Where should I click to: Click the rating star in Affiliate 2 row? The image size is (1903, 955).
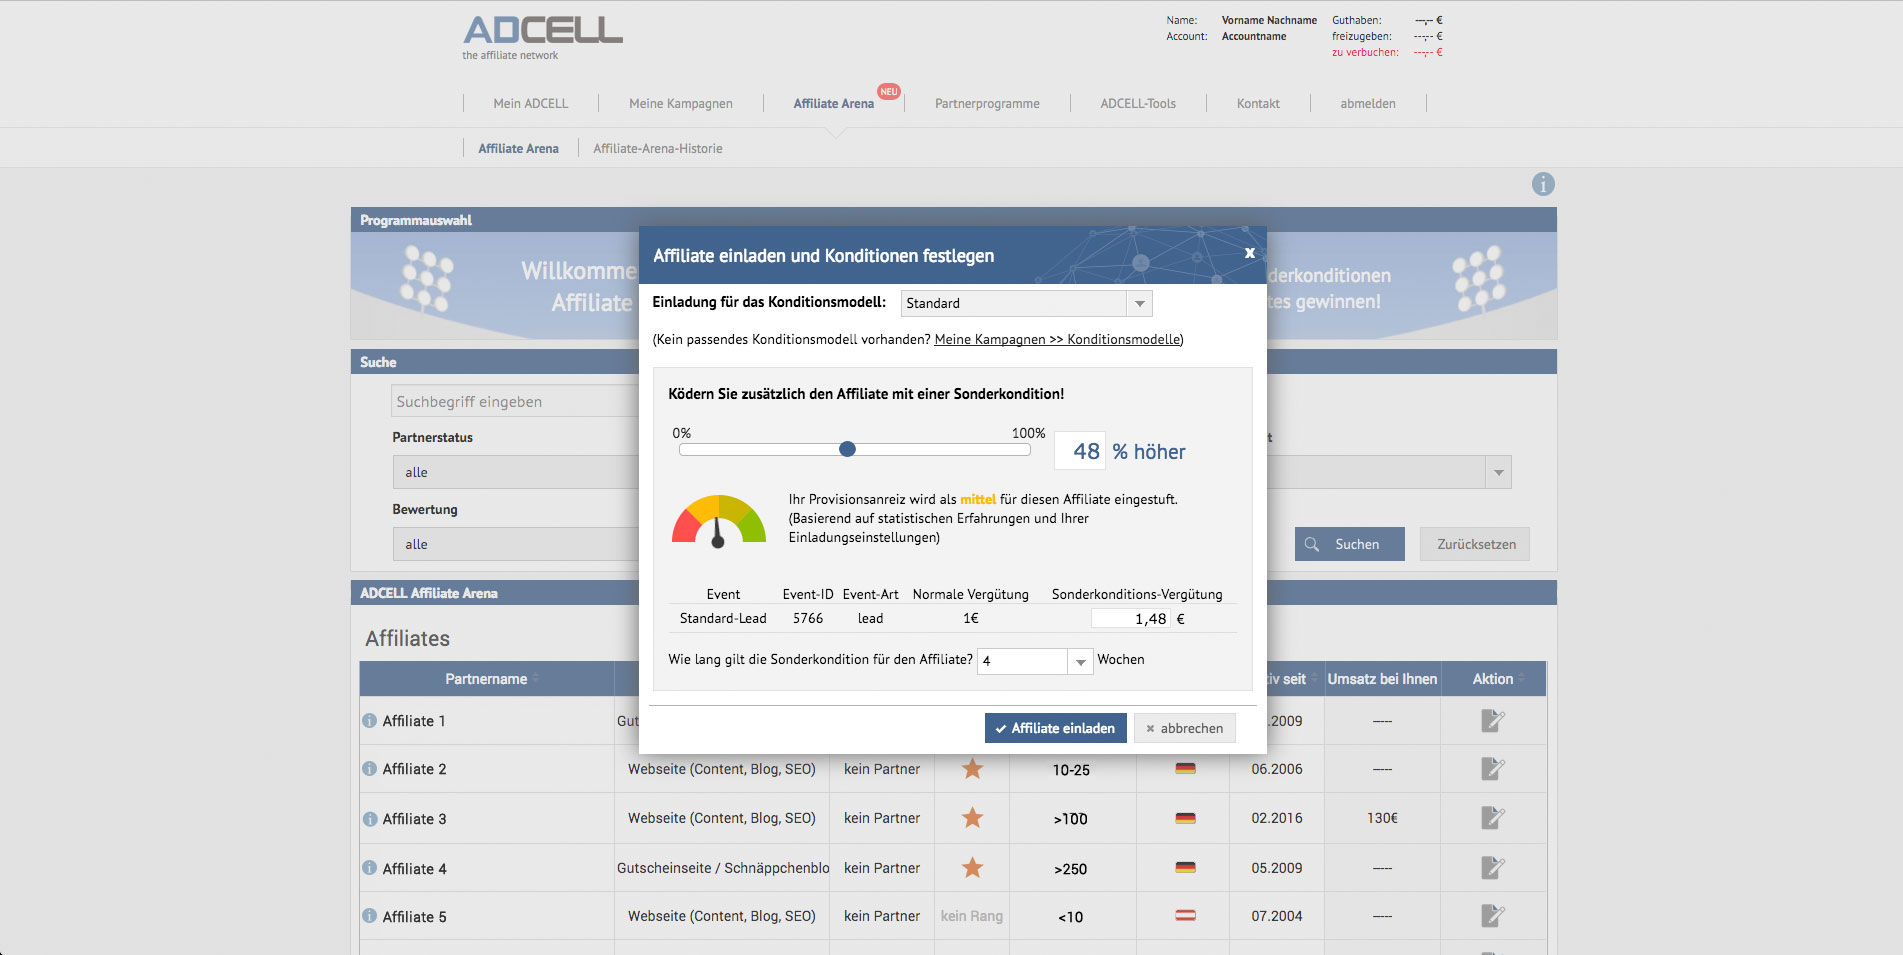pos(972,768)
